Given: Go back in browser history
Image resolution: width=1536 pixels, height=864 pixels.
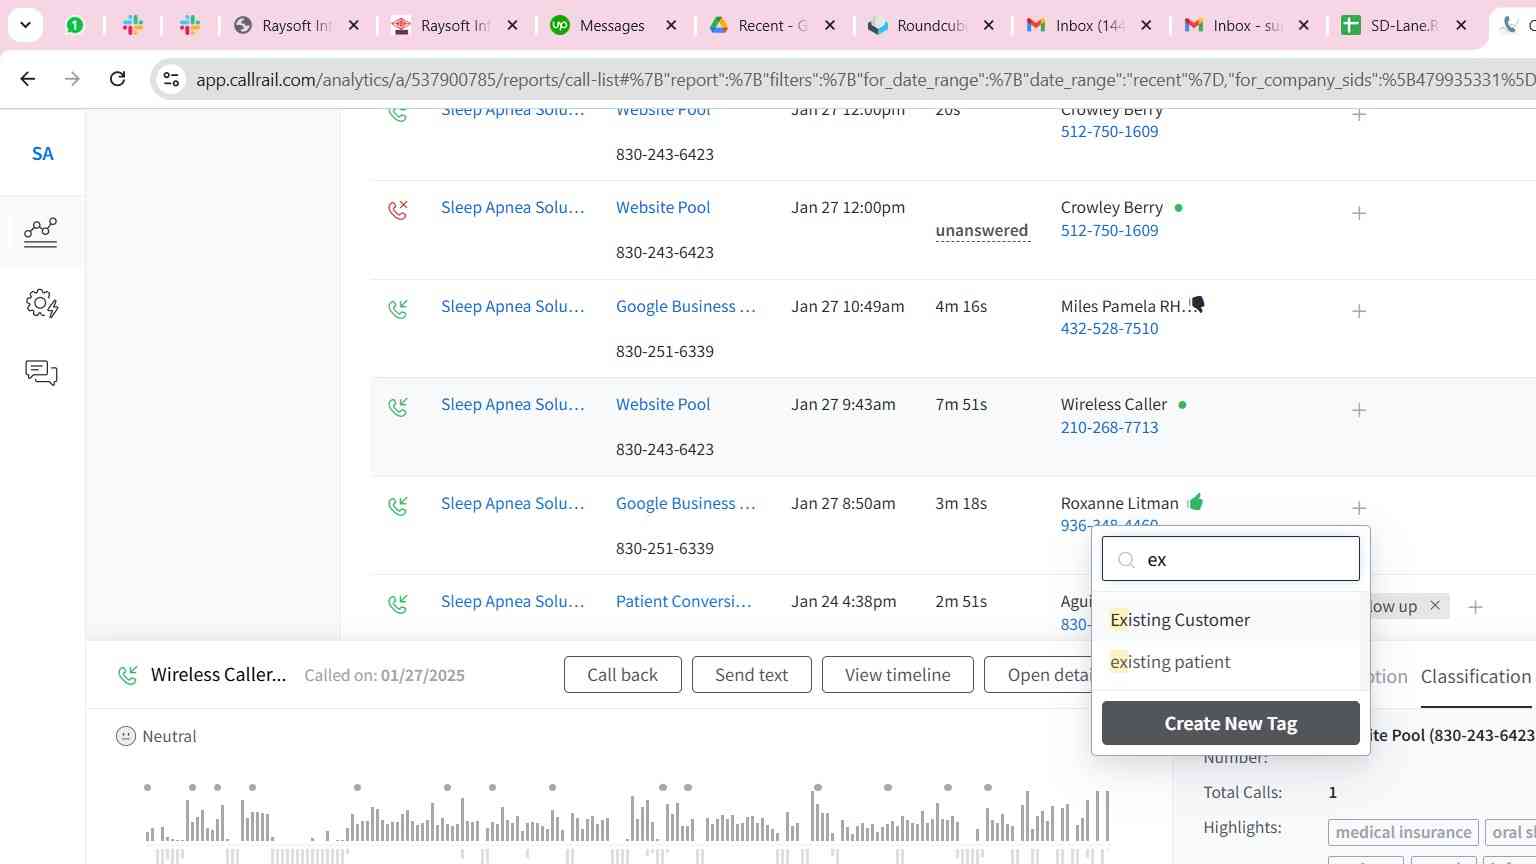Looking at the screenshot, I should [x=28, y=78].
